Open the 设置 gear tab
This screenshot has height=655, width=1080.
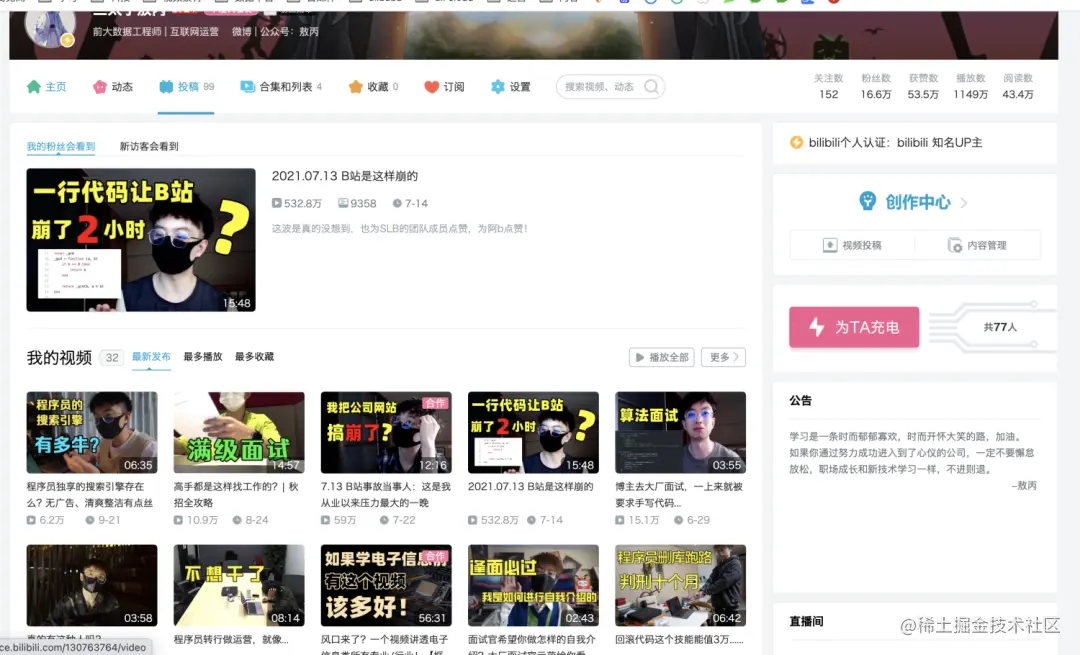click(x=510, y=87)
